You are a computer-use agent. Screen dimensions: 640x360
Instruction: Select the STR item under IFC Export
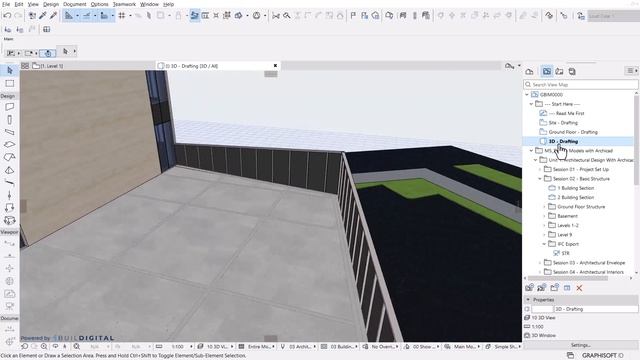click(565, 253)
